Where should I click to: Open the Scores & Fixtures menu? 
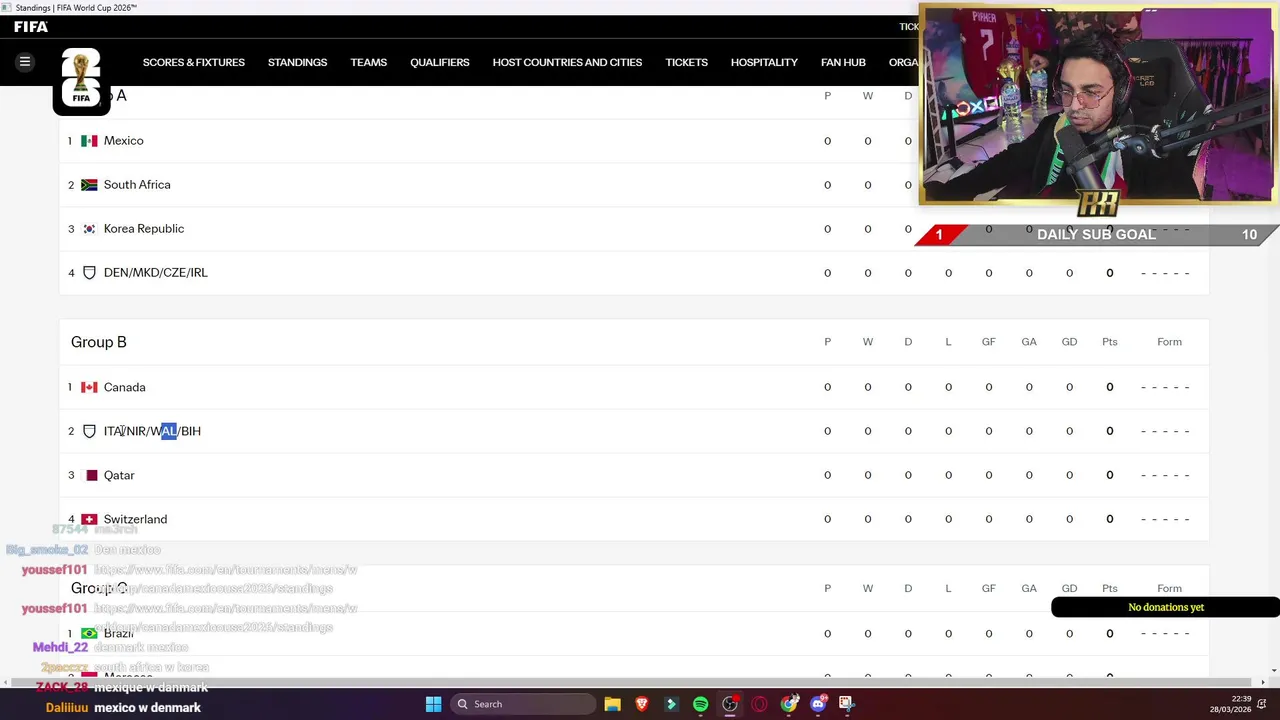[x=194, y=62]
